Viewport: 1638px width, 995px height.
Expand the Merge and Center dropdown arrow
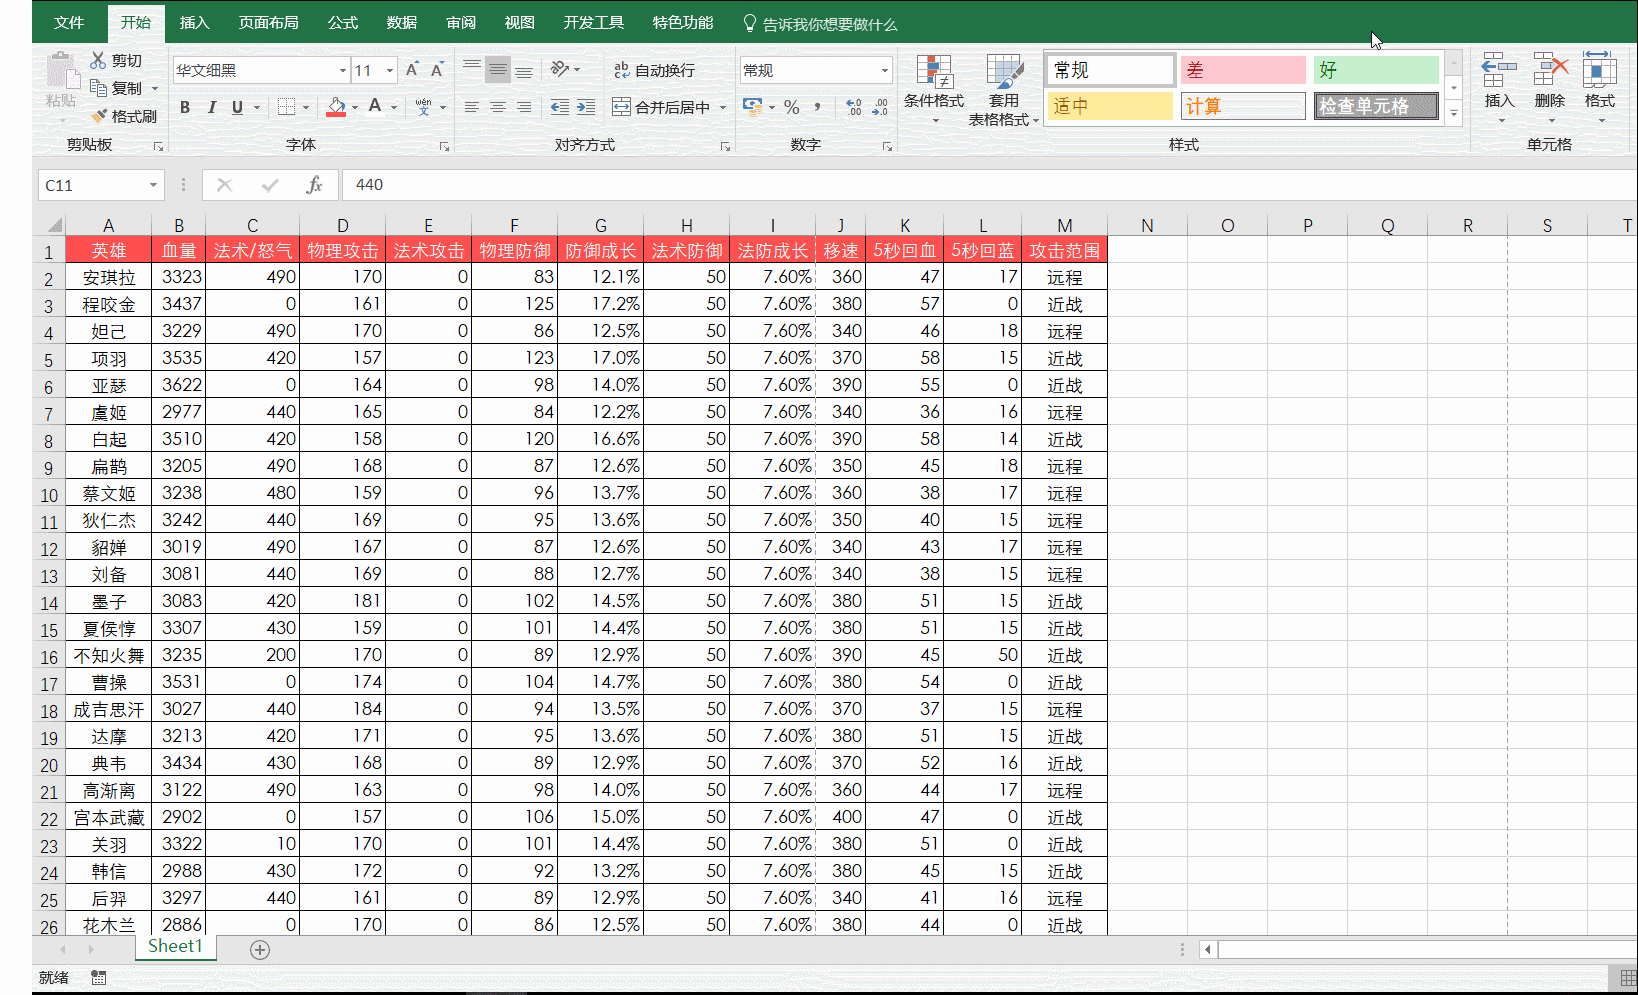point(723,107)
